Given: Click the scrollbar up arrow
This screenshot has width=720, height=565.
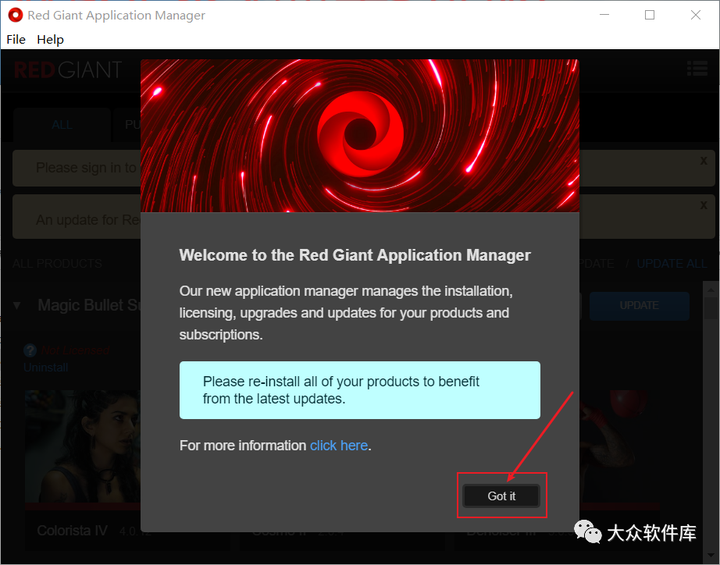Looking at the screenshot, I should point(711,290).
